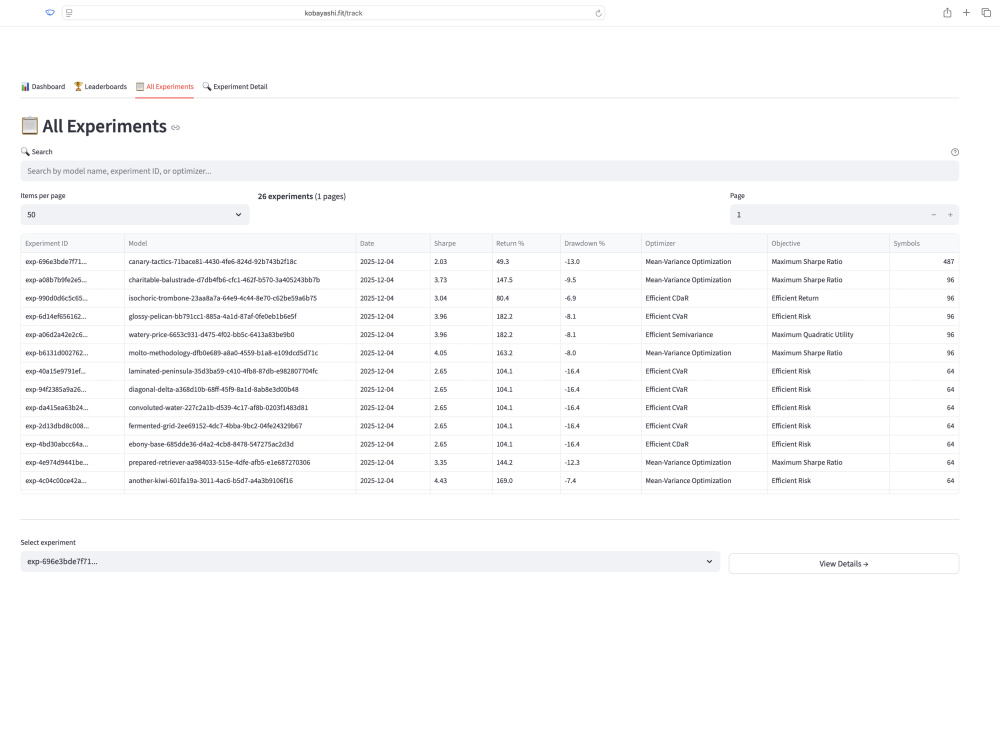The height and width of the screenshot is (750, 1000).
Task: Open the Items per page dropdown
Action: 135,215
